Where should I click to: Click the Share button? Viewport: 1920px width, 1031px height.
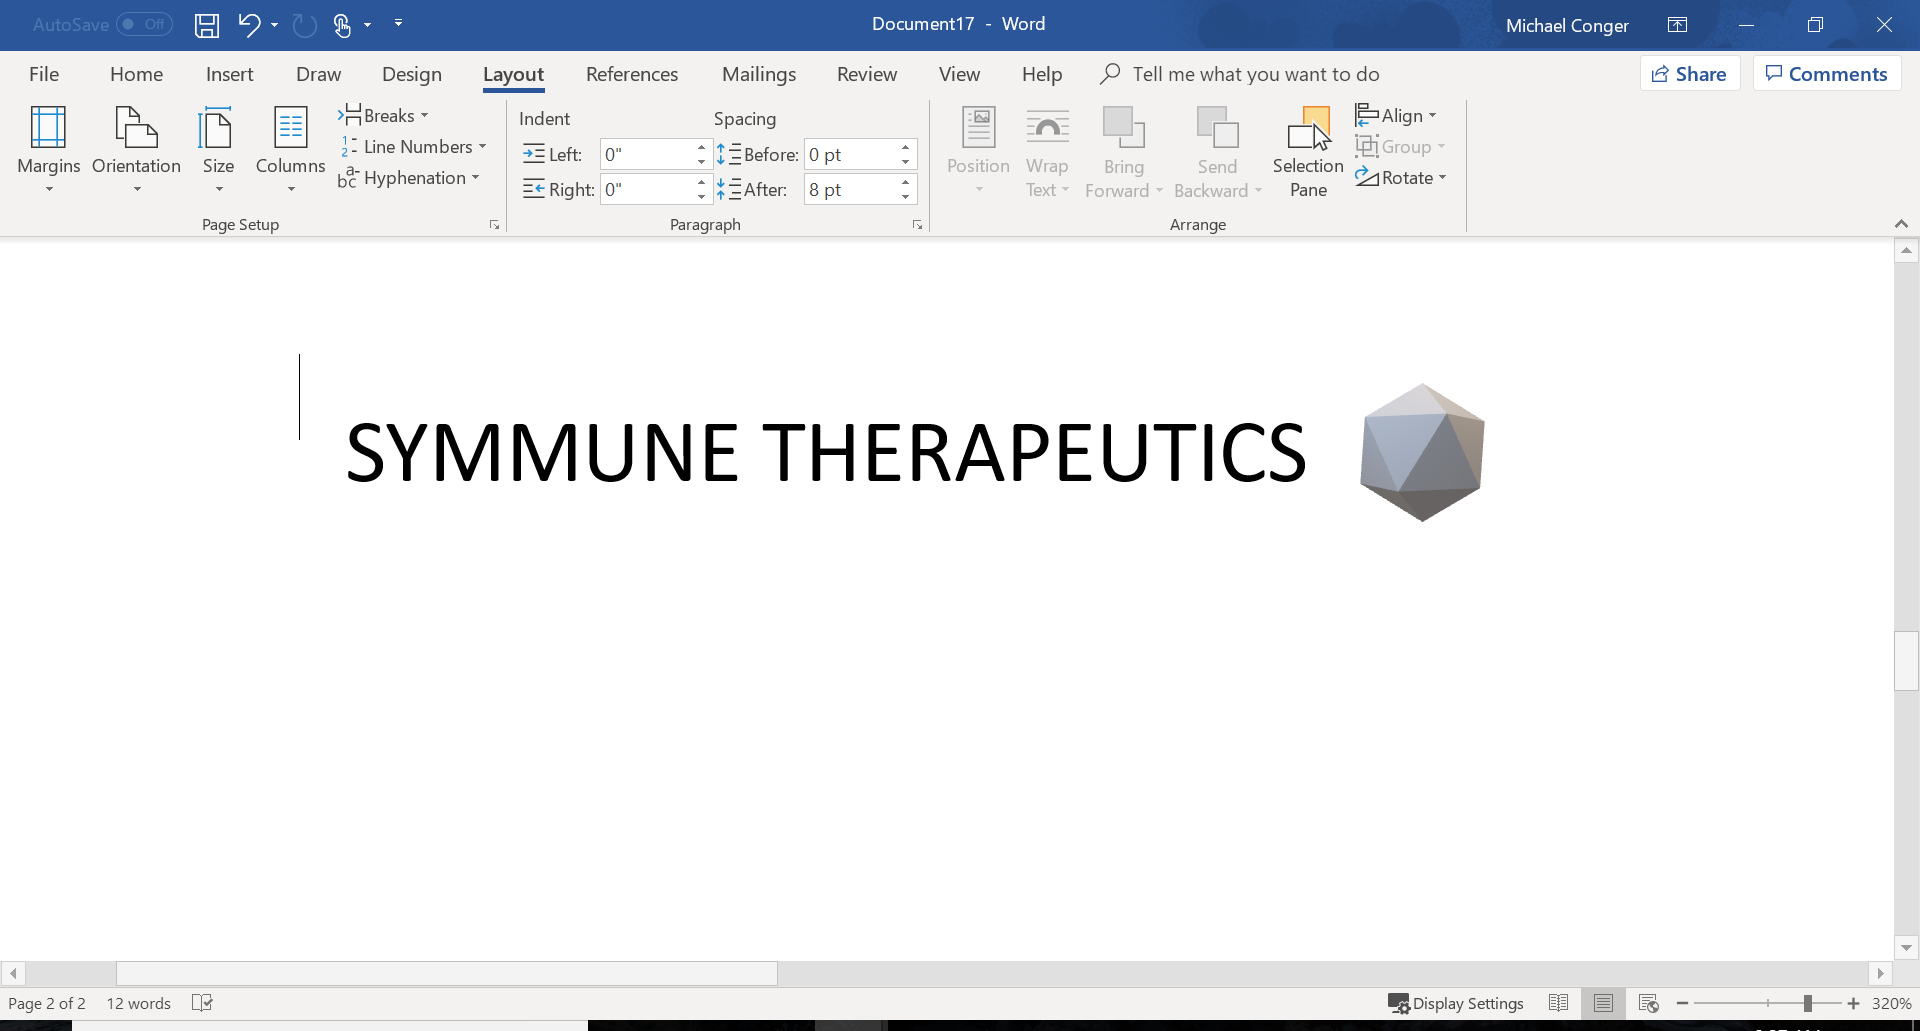pyautogui.click(x=1689, y=74)
